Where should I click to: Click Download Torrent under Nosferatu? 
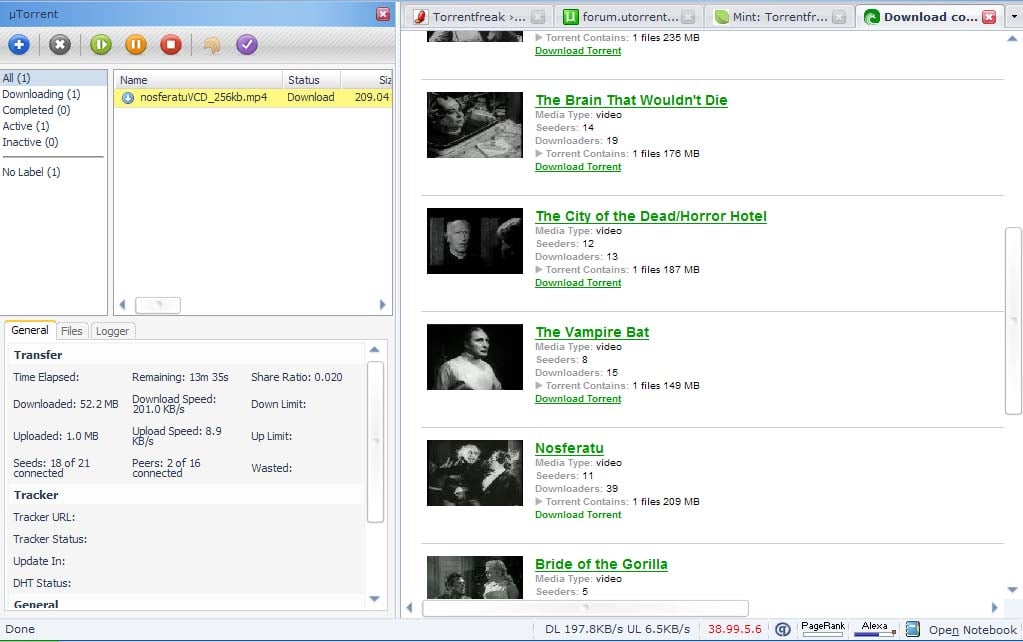tap(578, 515)
